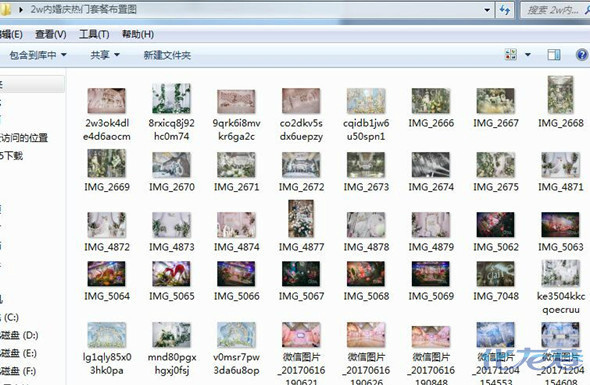
Task: Select the IMG_5069 thumbnail
Action: 431,274
